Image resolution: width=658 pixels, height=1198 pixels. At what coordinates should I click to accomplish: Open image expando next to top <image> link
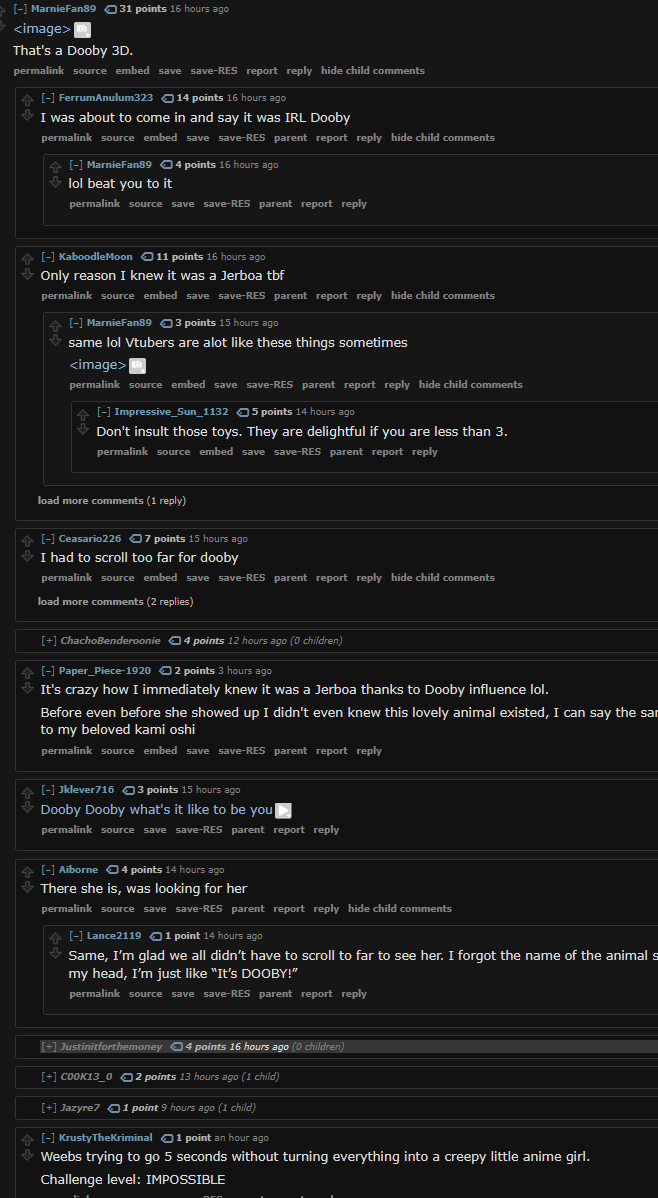click(x=83, y=30)
